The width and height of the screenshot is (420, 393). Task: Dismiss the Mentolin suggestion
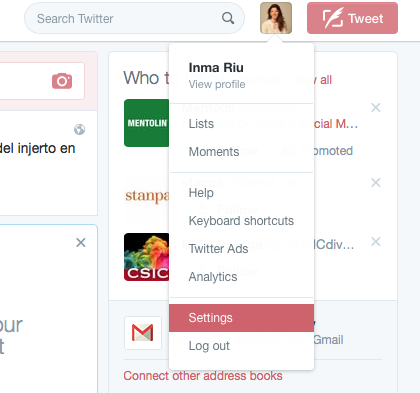pos(376,108)
